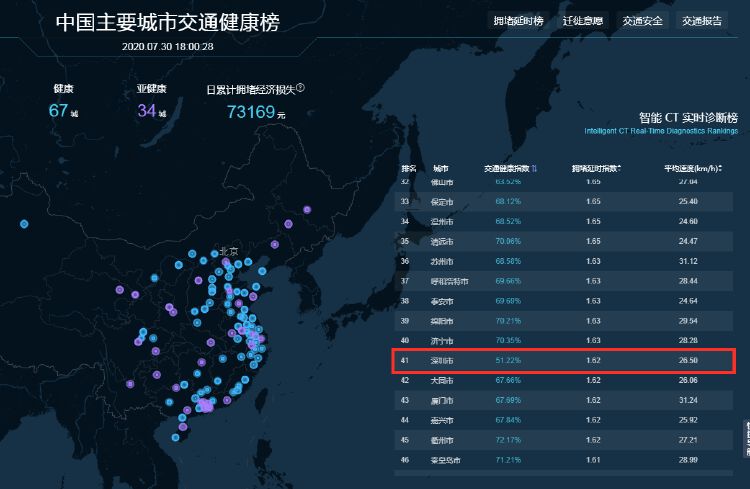Image resolution: width=750 pixels, height=489 pixels.
Task: Click the 亚健康 34 城 statistic
Action: pos(151,102)
